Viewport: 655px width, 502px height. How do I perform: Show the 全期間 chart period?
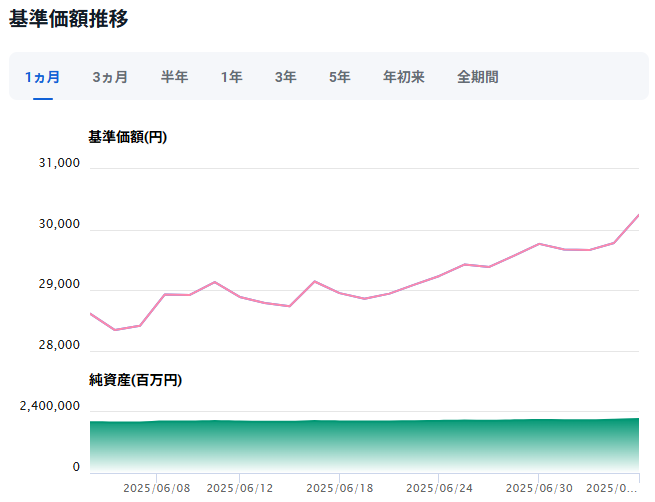point(478,77)
